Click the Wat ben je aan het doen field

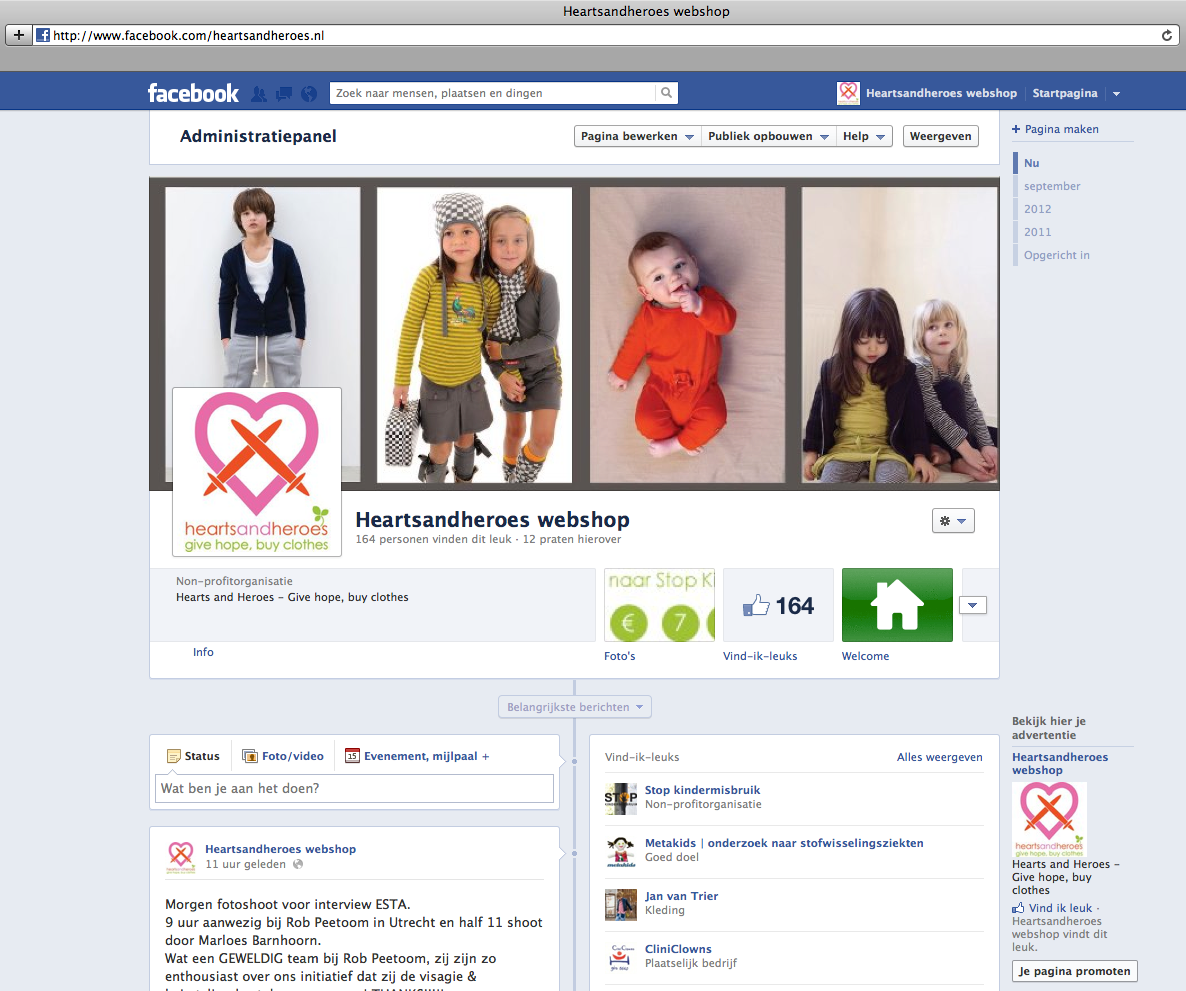coord(355,788)
